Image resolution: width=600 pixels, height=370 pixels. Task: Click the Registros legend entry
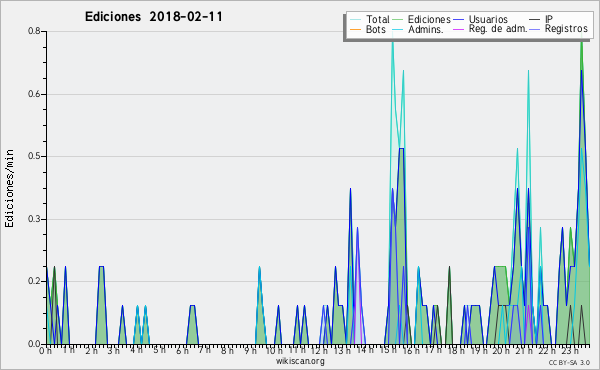[x=559, y=29]
